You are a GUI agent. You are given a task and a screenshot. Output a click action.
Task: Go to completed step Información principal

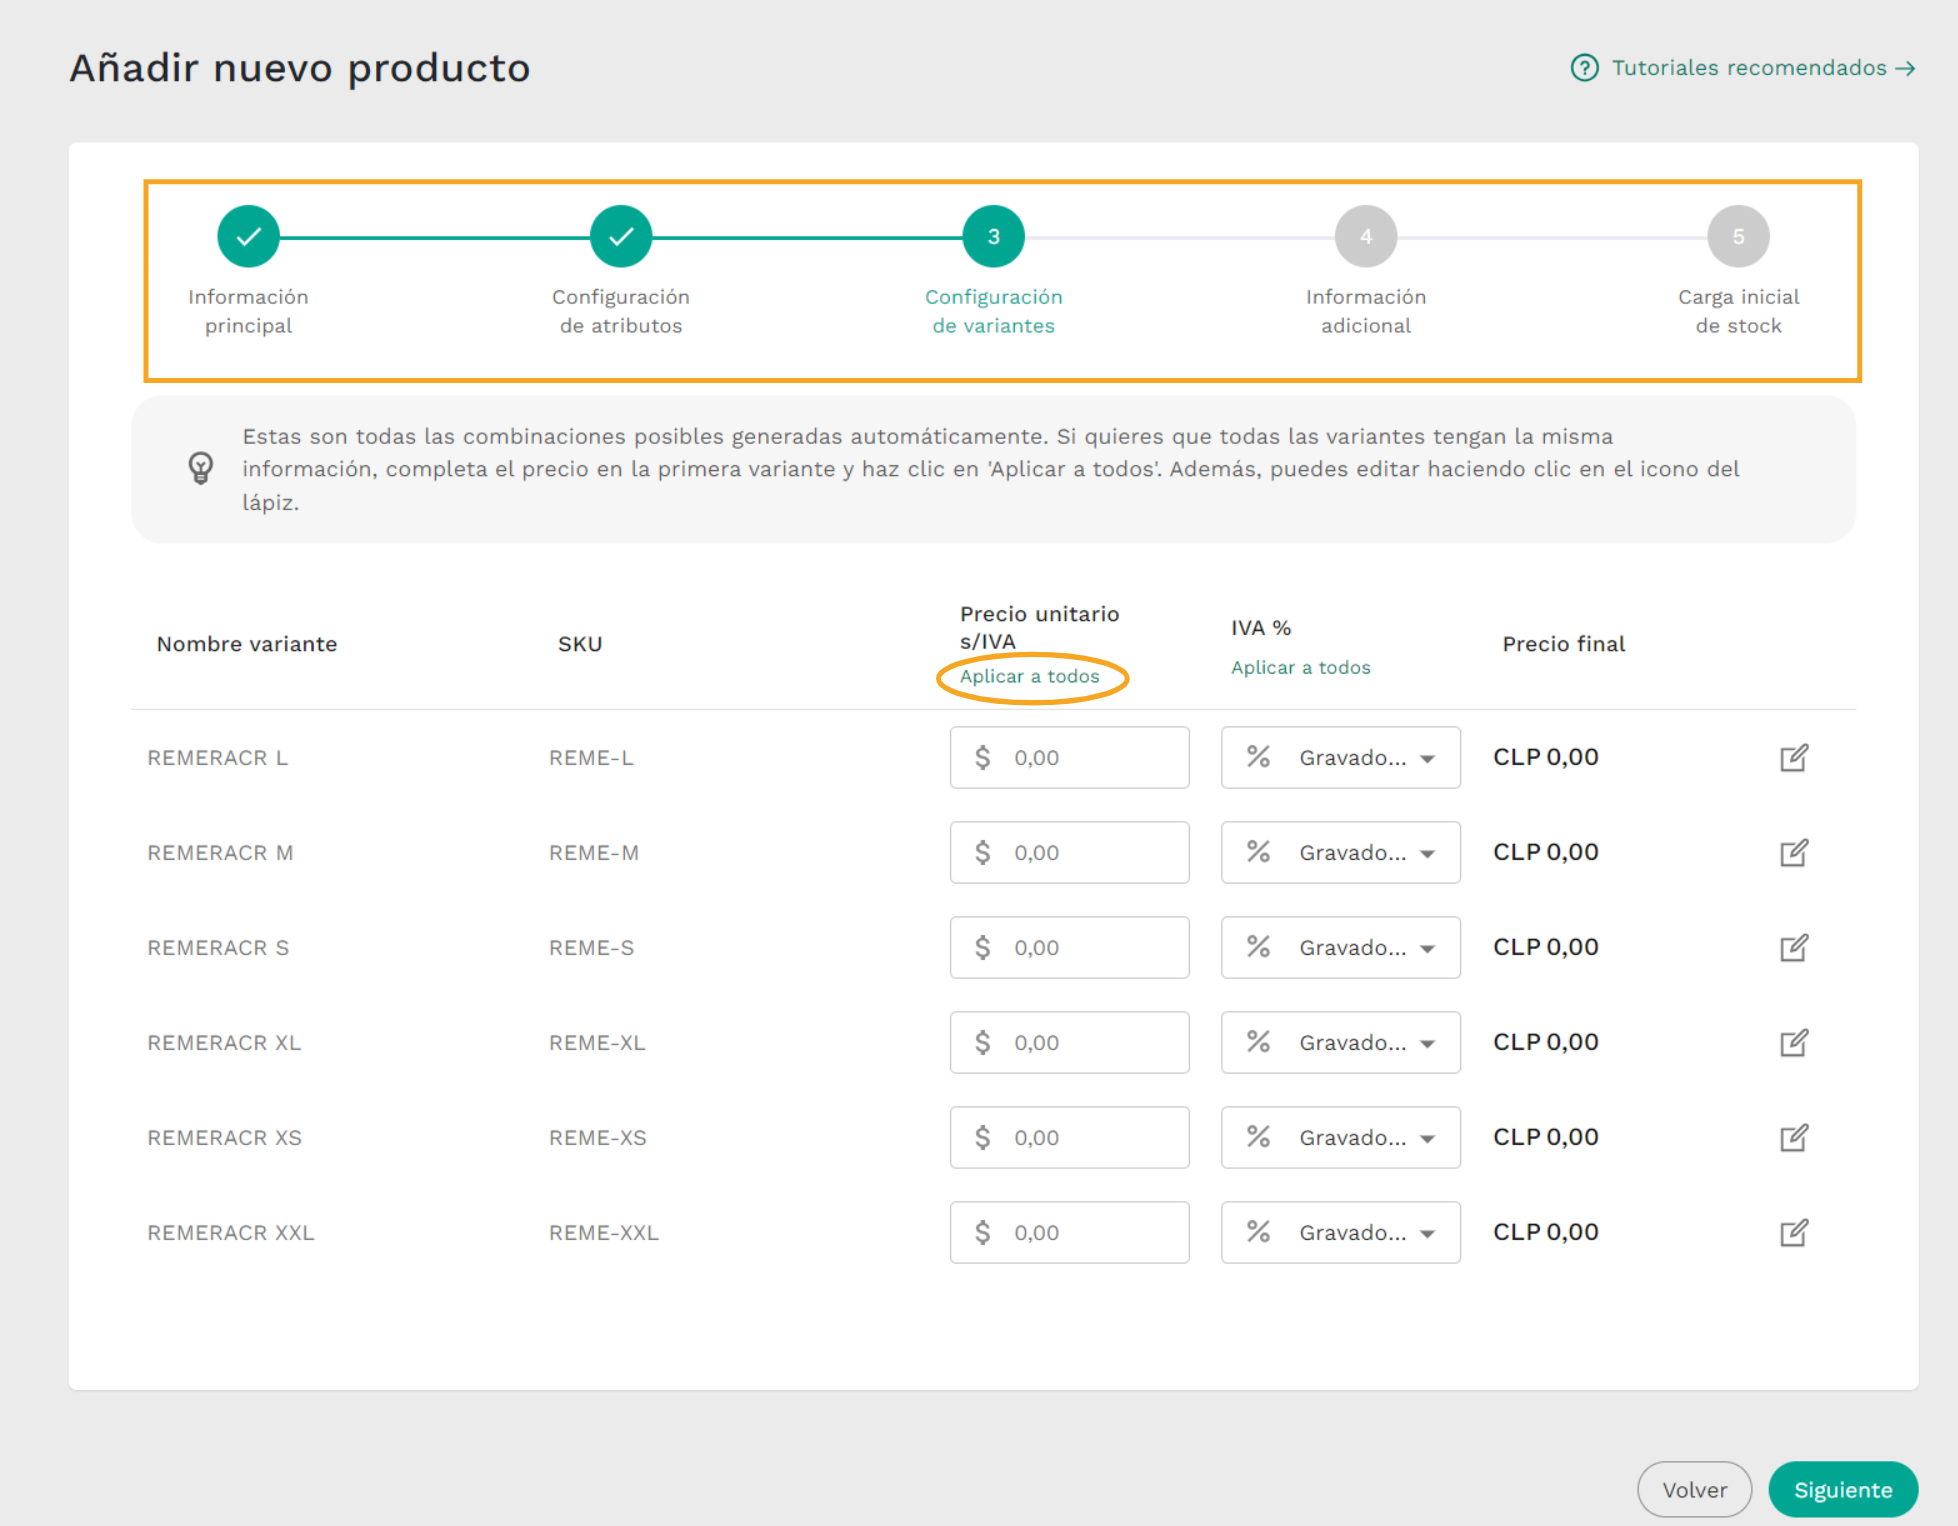pyautogui.click(x=248, y=237)
